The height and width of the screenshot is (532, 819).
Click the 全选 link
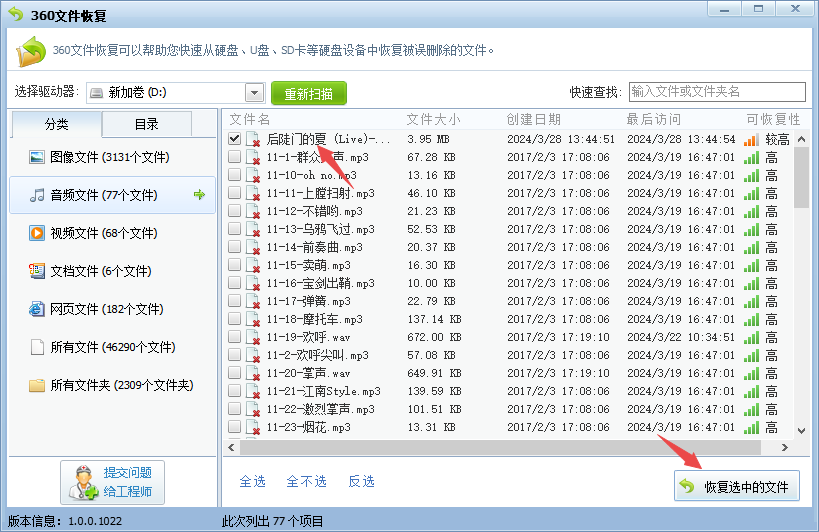pyautogui.click(x=252, y=481)
